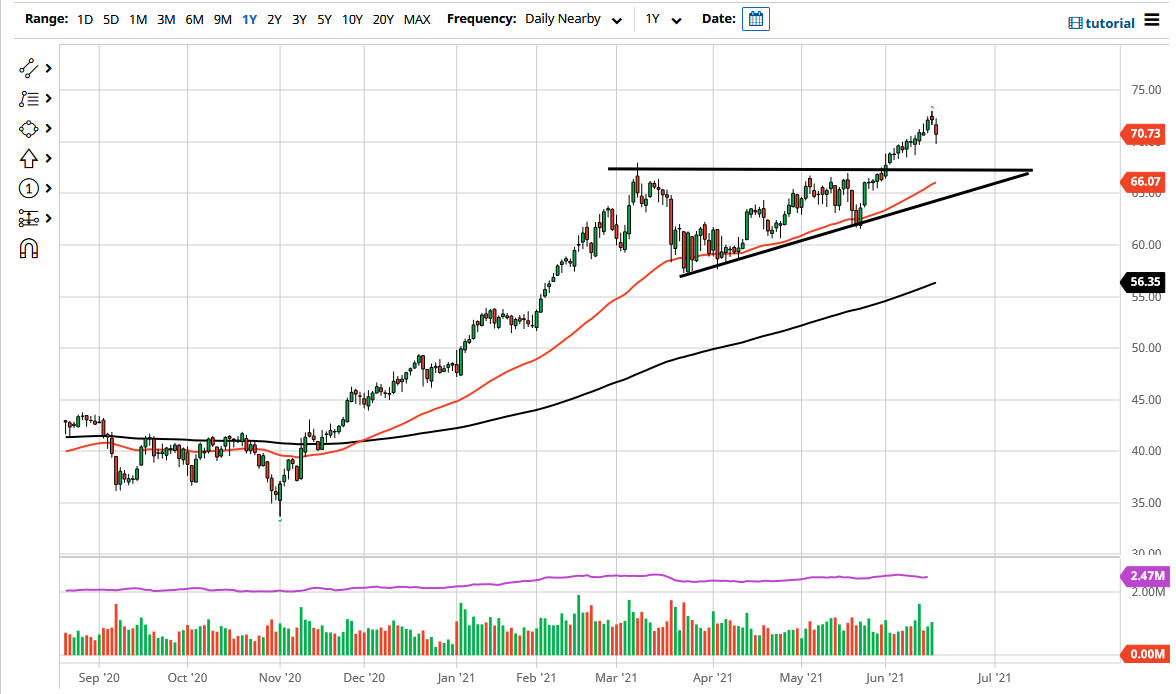
Task: Open the Daily Nearby frequency dropdown
Action: tap(573, 18)
